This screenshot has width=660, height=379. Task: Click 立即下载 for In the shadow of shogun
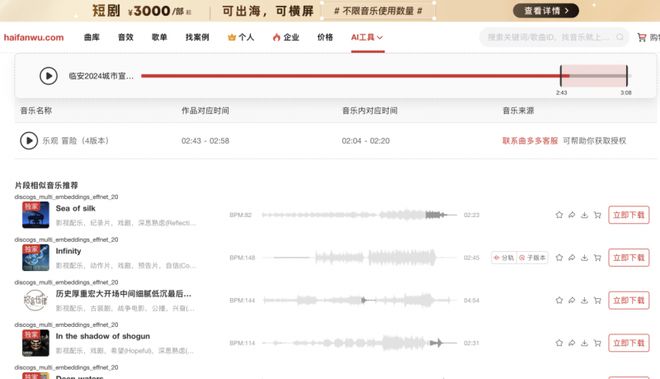[x=628, y=343]
